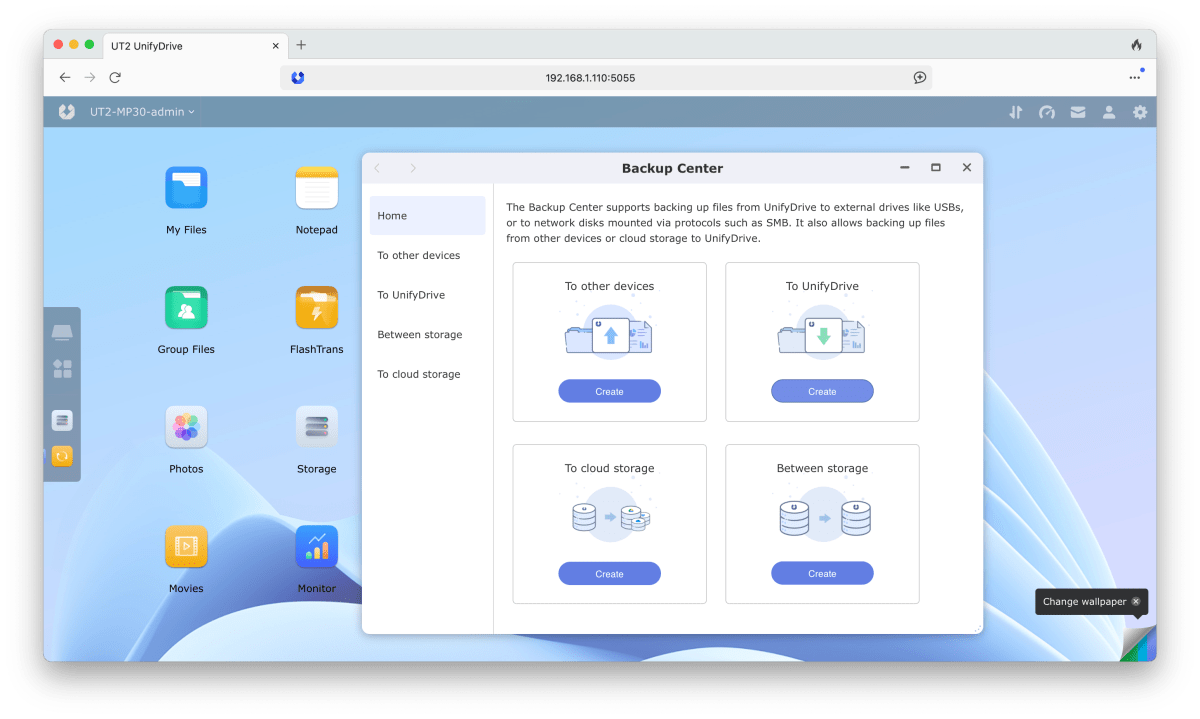Click the Between storage card title
The height and width of the screenshot is (719, 1200).
(x=822, y=468)
